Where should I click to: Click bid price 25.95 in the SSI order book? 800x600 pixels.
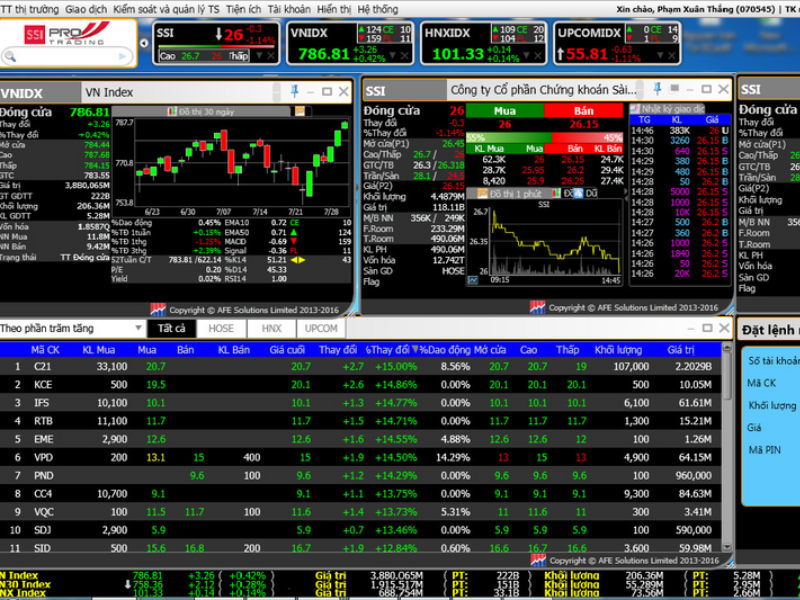coord(533,170)
